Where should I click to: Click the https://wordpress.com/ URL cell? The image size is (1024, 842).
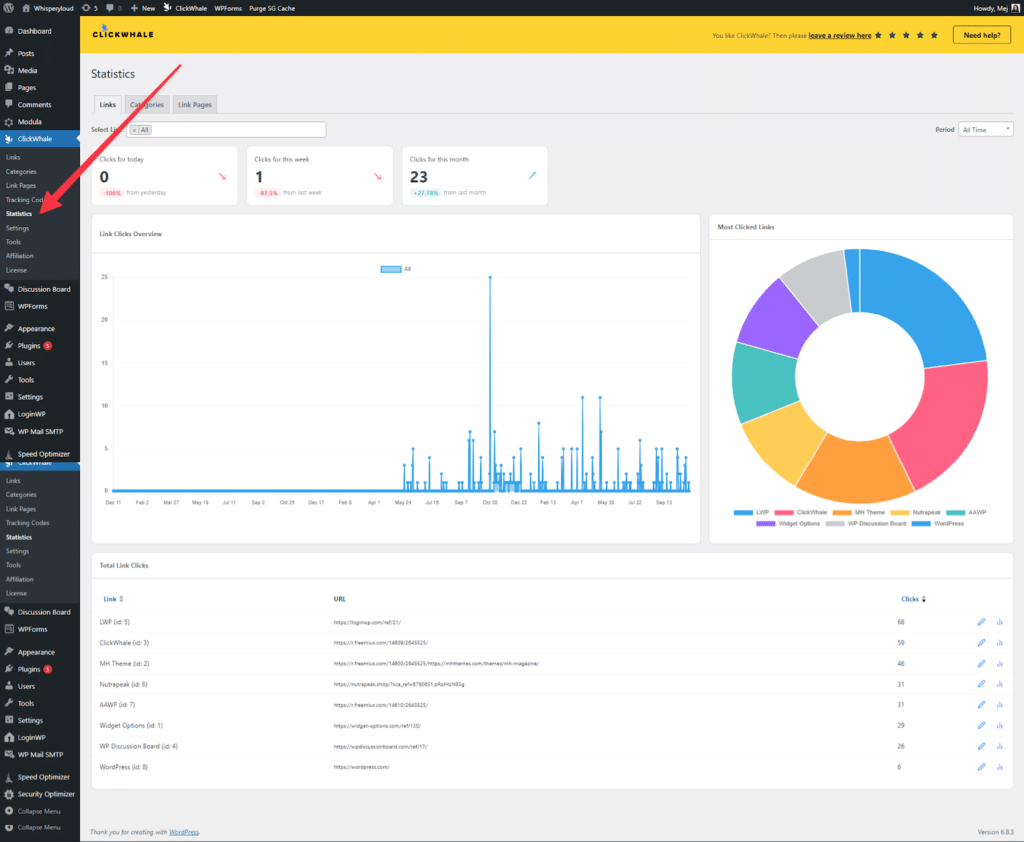tap(361, 767)
